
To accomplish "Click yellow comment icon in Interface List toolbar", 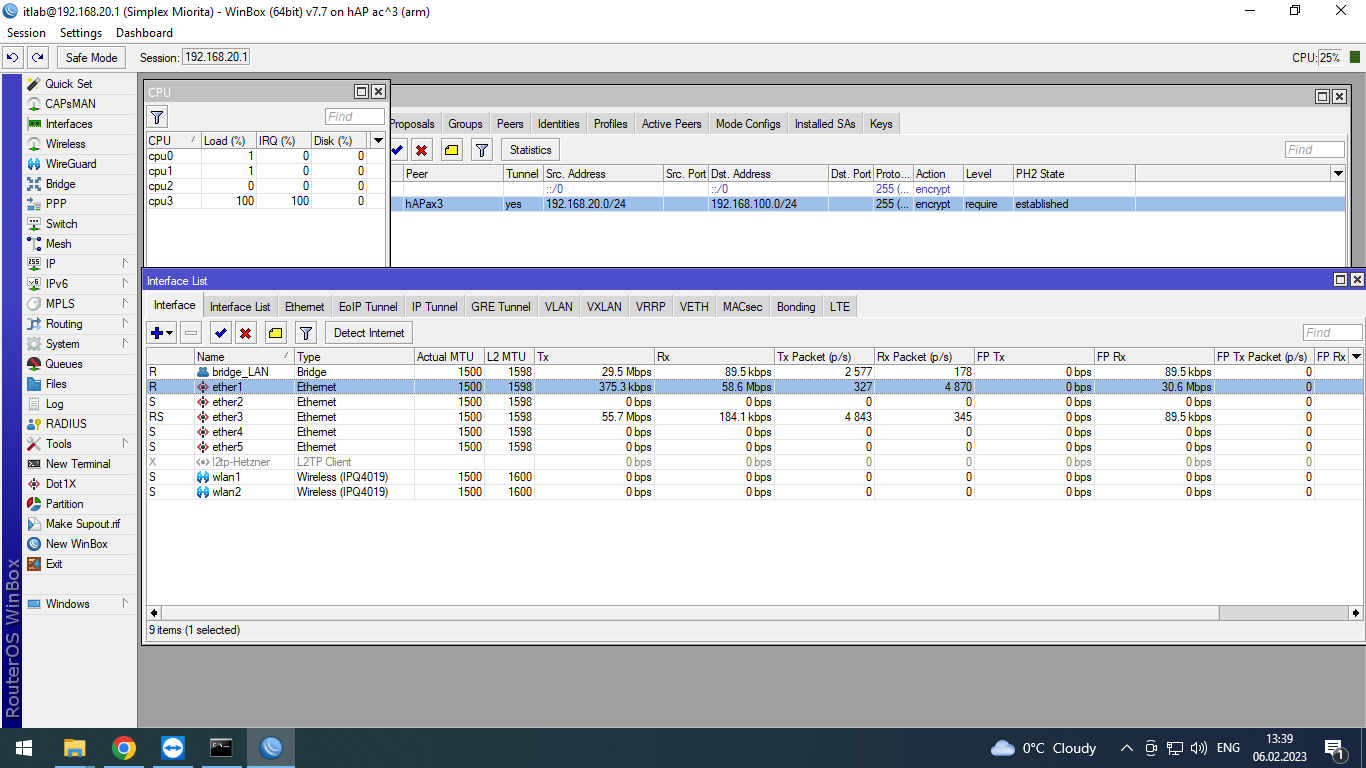I will [x=276, y=333].
